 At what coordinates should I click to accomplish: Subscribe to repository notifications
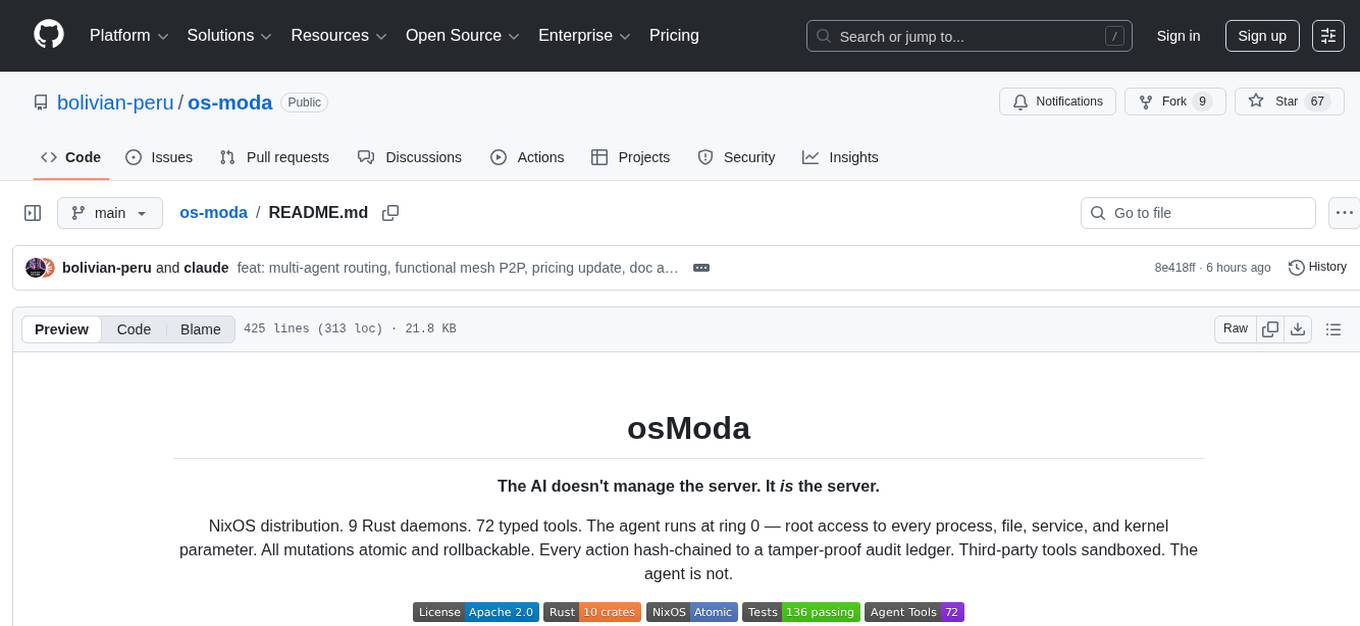pos(1057,101)
